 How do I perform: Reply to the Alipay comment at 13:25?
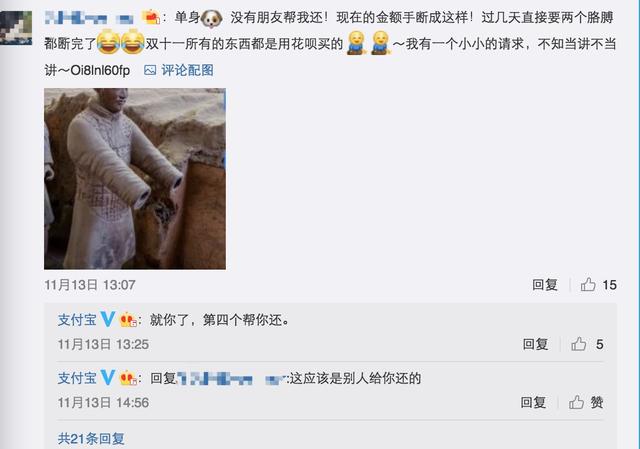click(x=535, y=344)
